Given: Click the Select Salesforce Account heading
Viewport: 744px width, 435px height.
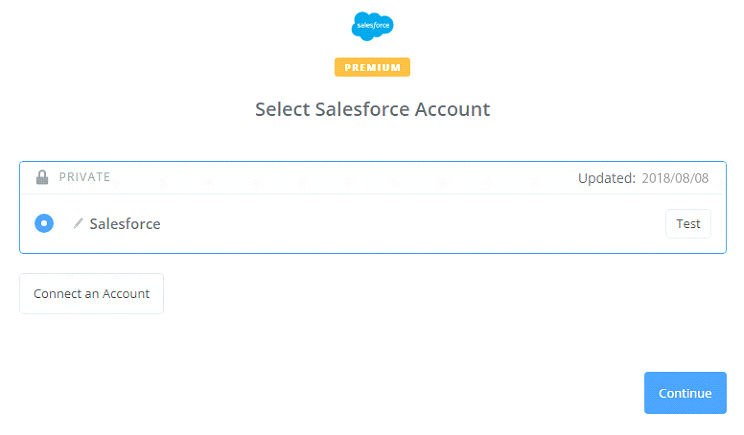Looking at the screenshot, I should pyautogui.click(x=372, y=109).
